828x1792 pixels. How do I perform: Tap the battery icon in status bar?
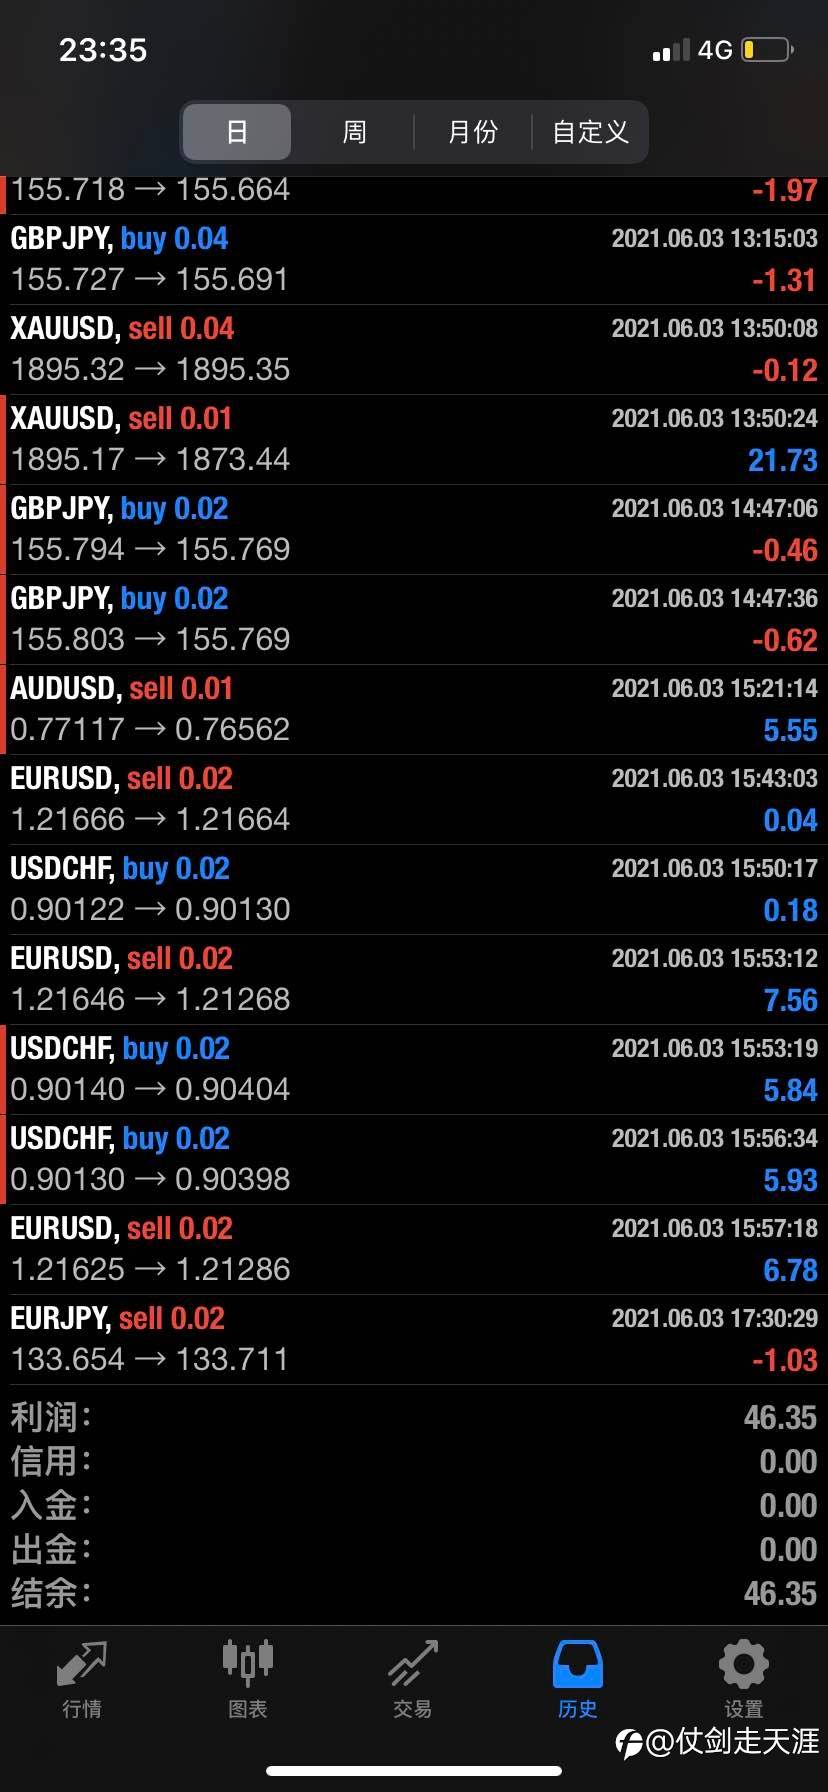coord(767,49)
